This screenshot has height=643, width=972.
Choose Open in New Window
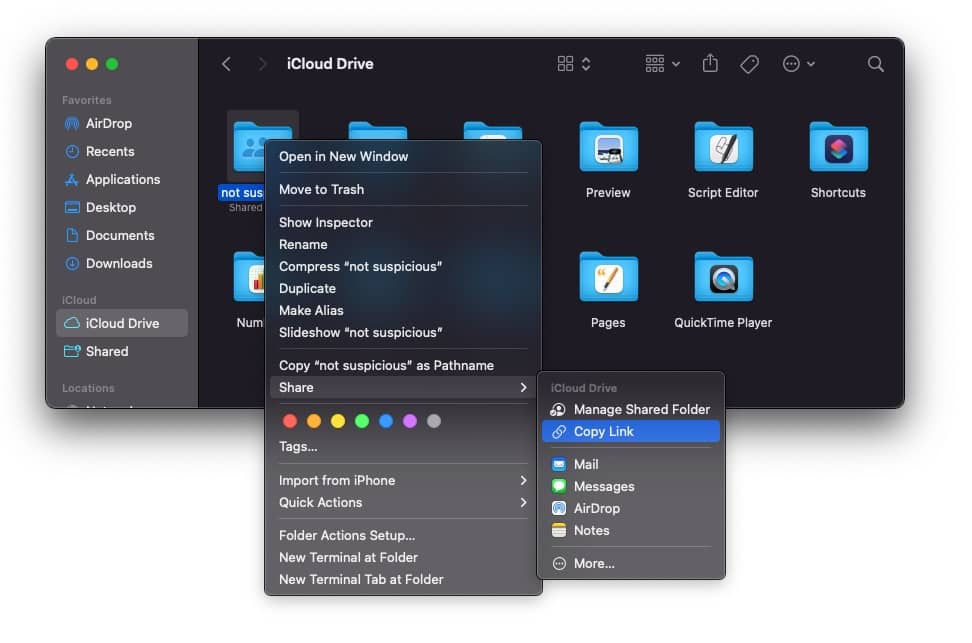pos(403,157)
